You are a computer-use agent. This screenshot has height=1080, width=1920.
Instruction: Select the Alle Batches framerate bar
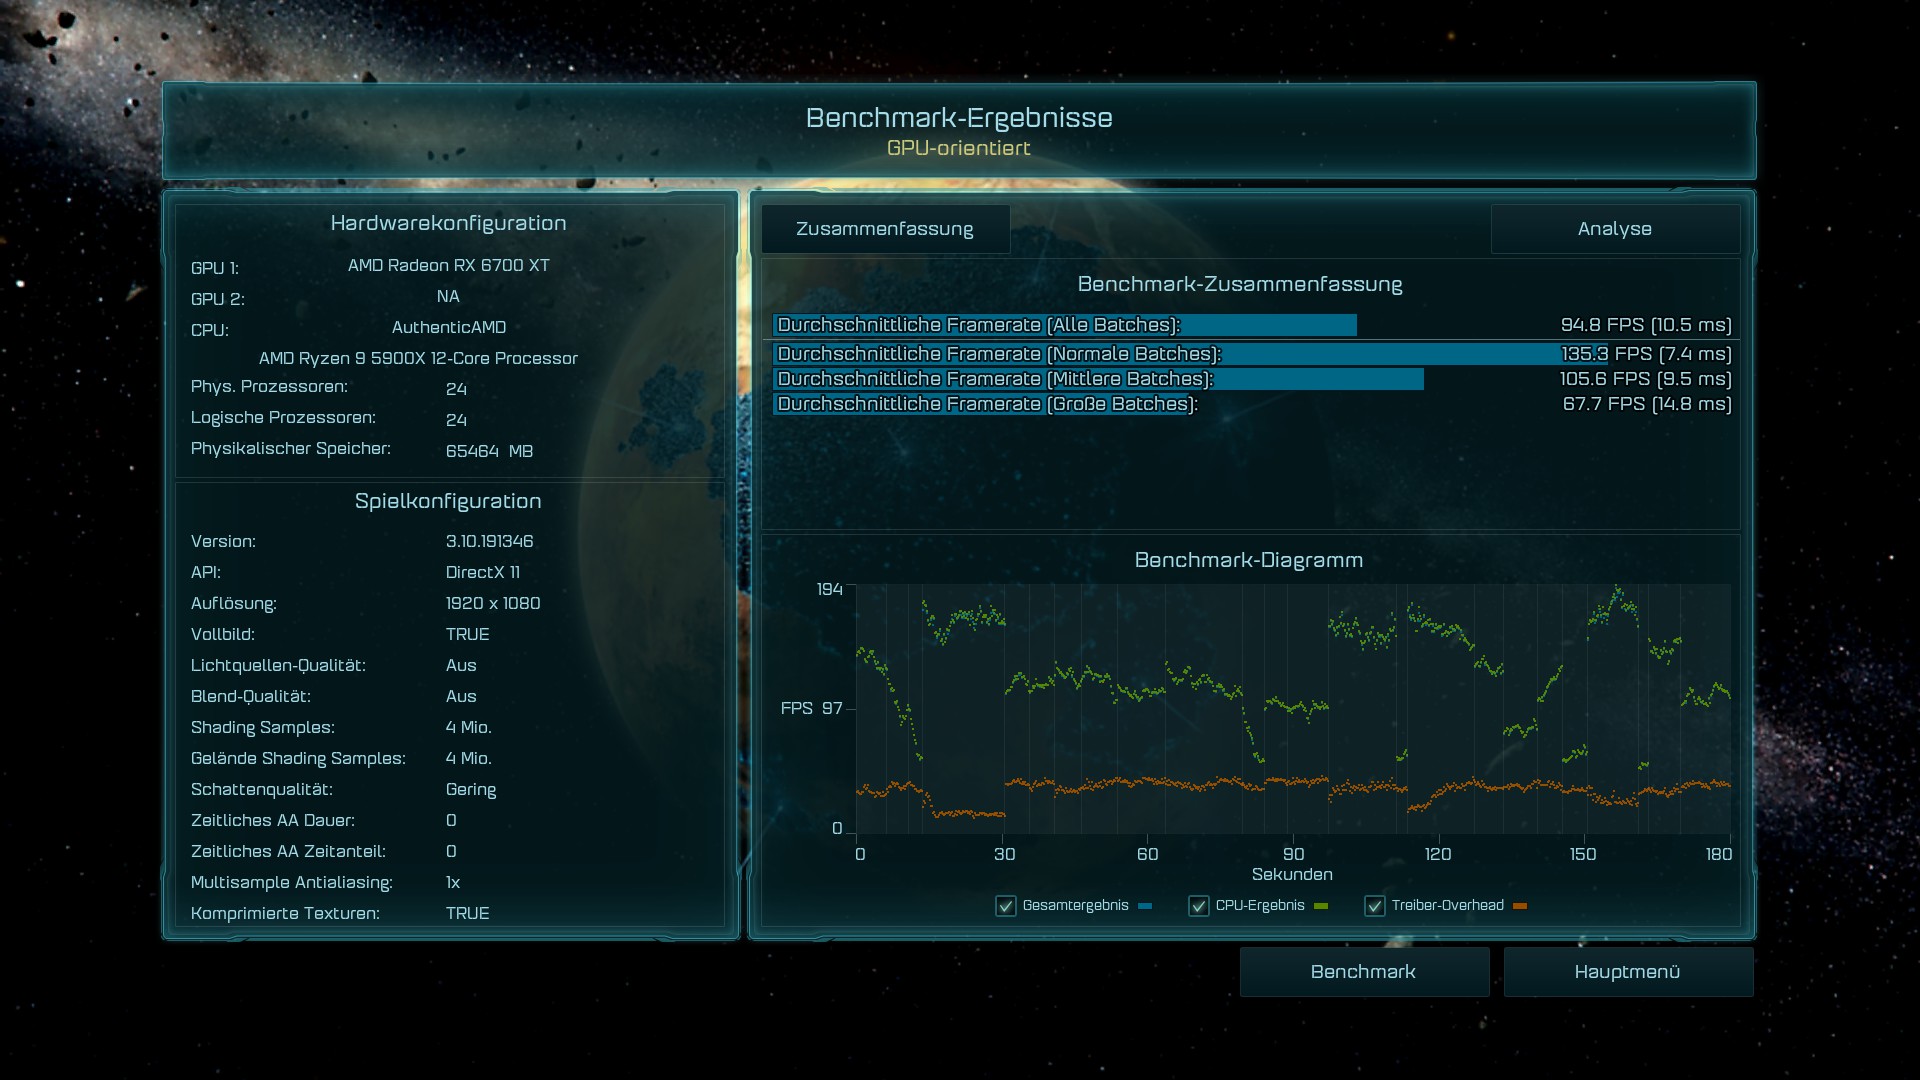1064,325
